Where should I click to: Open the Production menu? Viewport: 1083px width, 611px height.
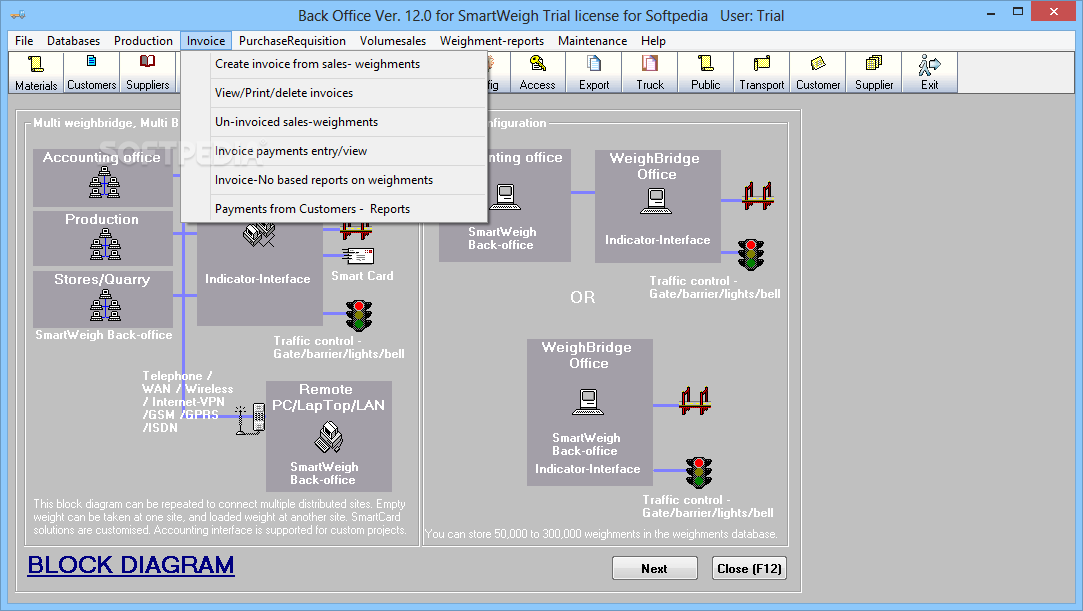(143, 41)
